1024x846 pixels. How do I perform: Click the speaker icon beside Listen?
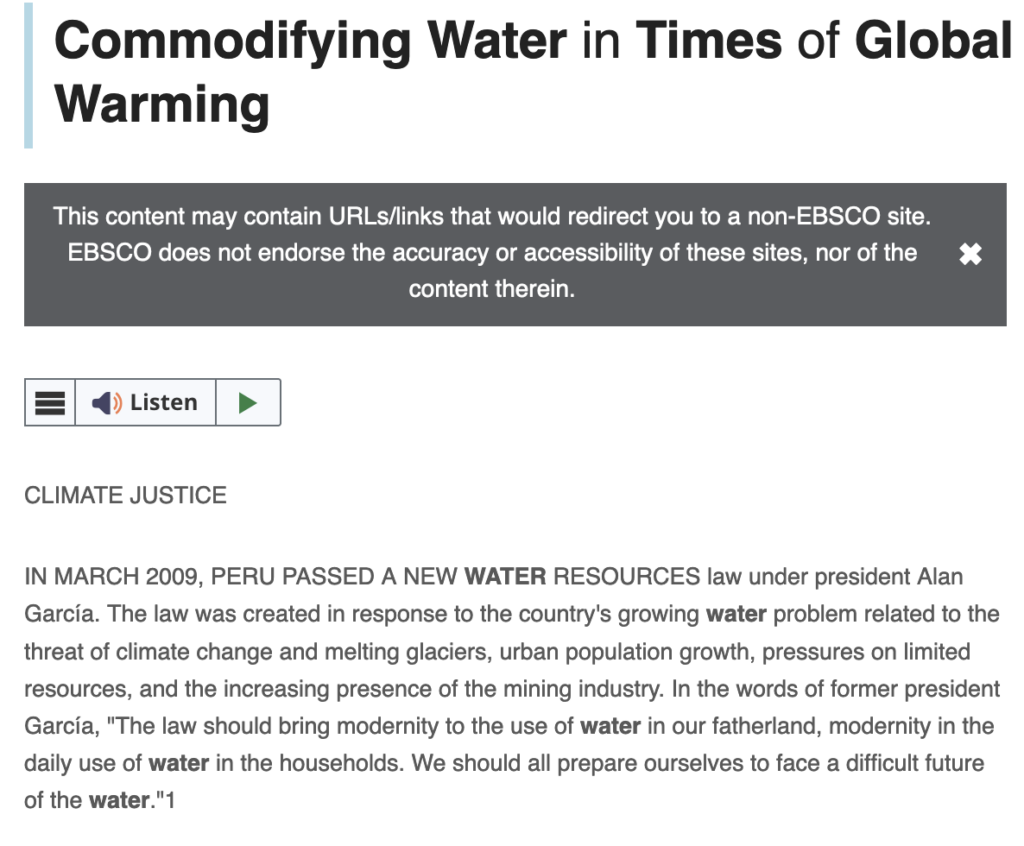point(106,402)
